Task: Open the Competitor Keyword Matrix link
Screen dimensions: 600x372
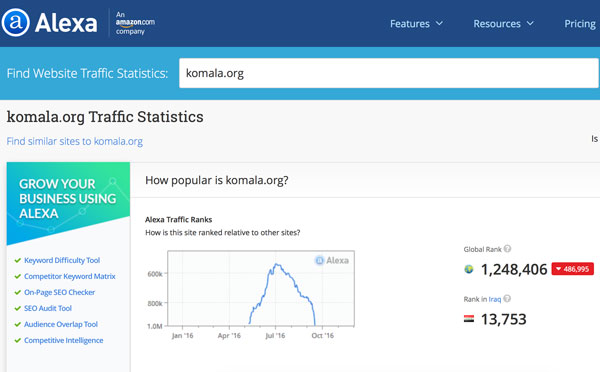Action: tap(70, 276)
